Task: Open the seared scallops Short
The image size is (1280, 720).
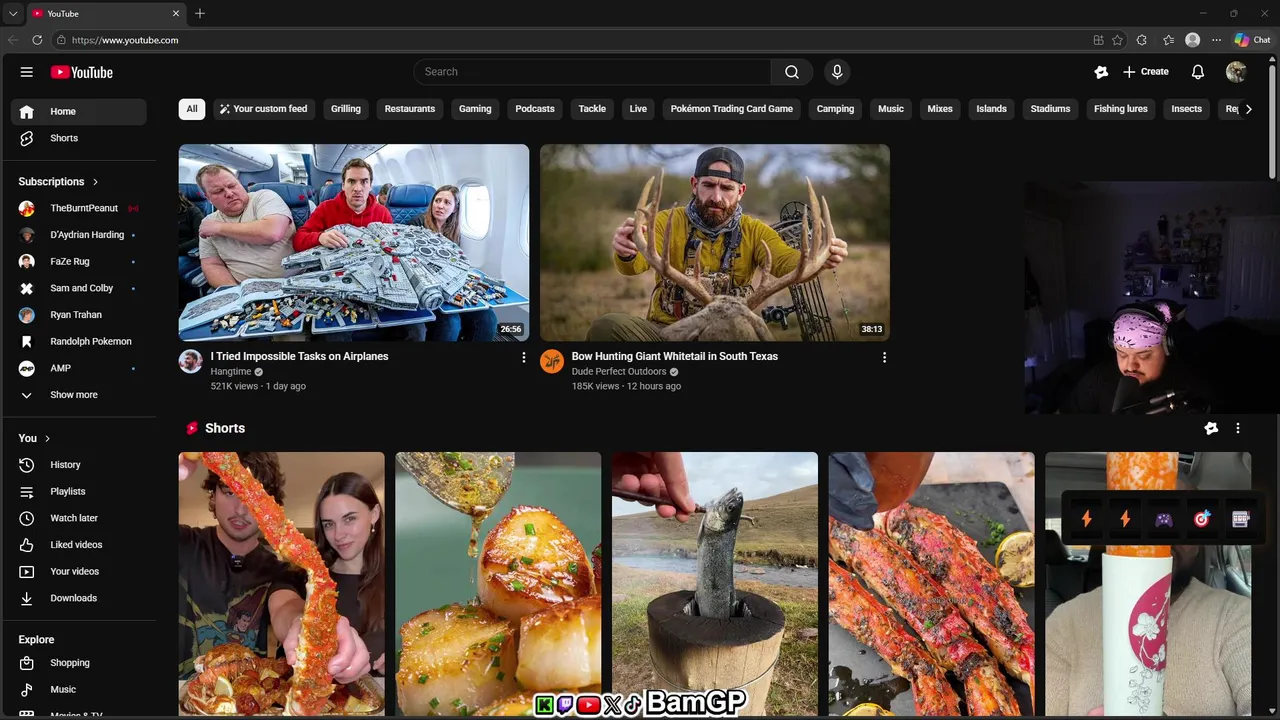Action: [498, 584]
